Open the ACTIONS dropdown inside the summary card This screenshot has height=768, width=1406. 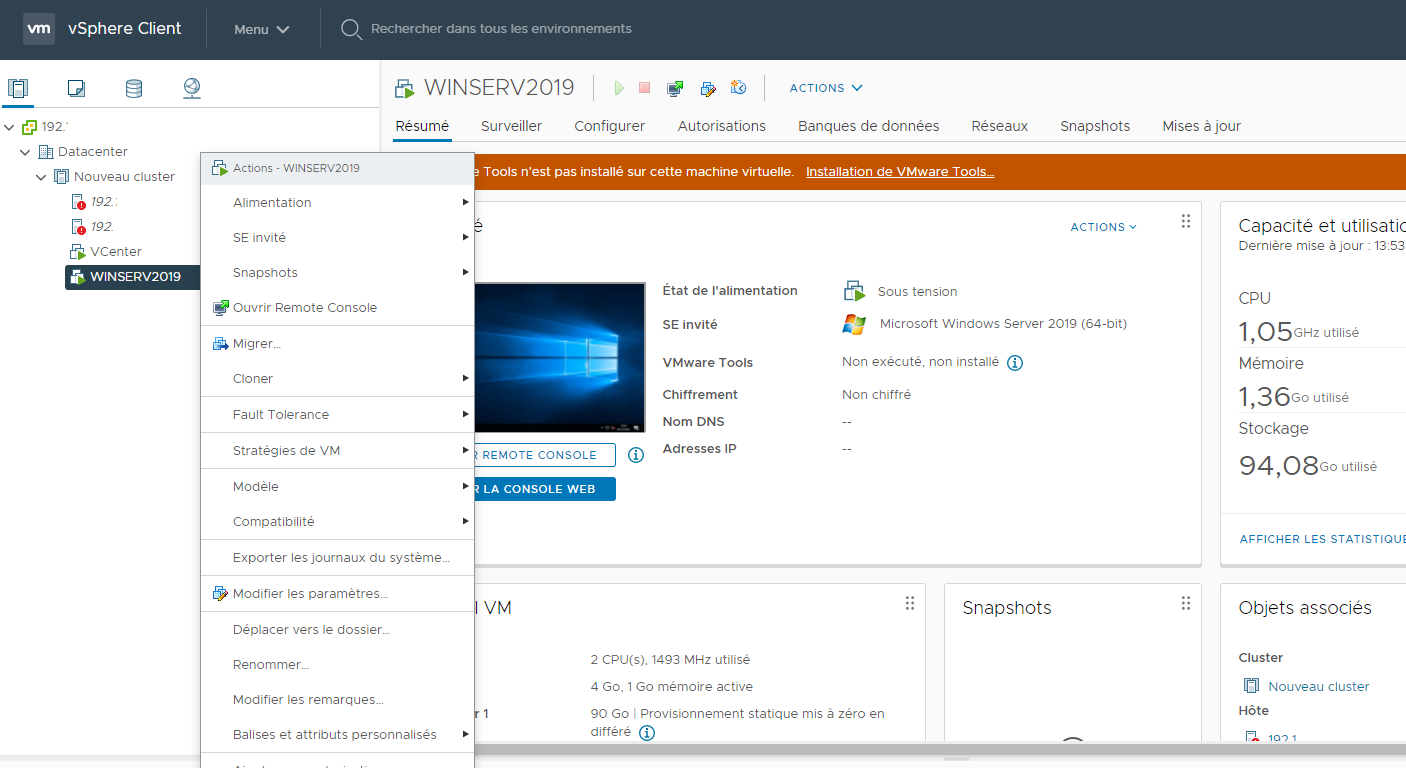pyautogui.click(x=1104, y=227)
